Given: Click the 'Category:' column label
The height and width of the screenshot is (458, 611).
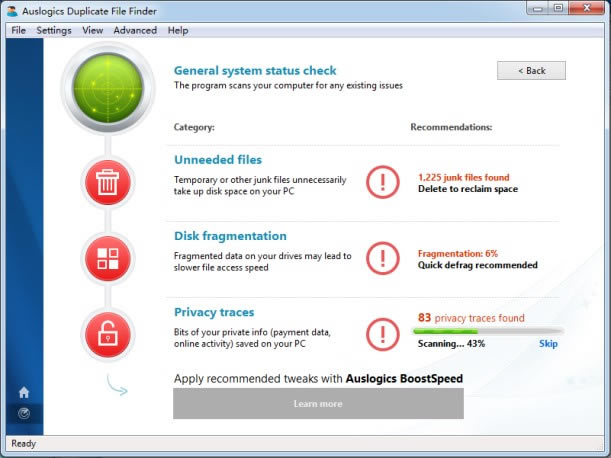Looking at the screenshot, I should coord(194,127).
